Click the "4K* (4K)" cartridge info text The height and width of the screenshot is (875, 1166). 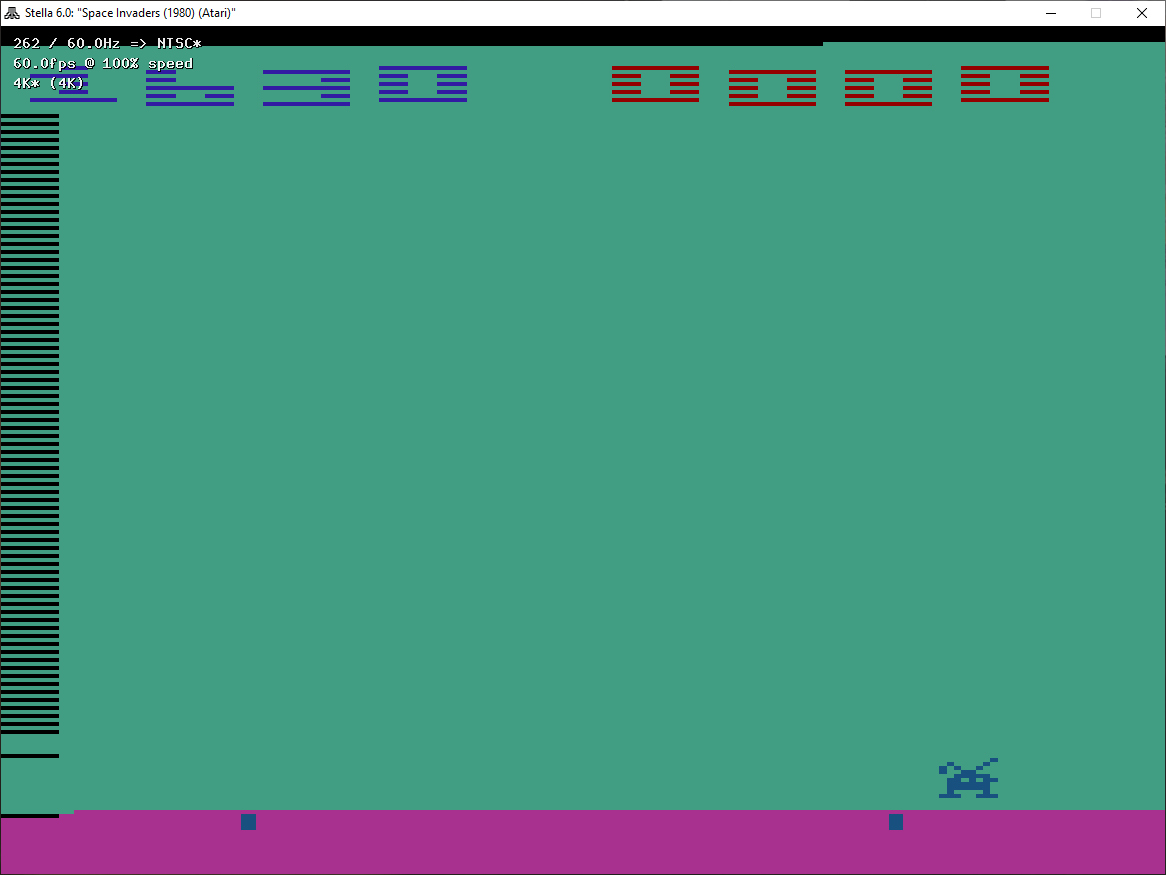coord(48,83)
